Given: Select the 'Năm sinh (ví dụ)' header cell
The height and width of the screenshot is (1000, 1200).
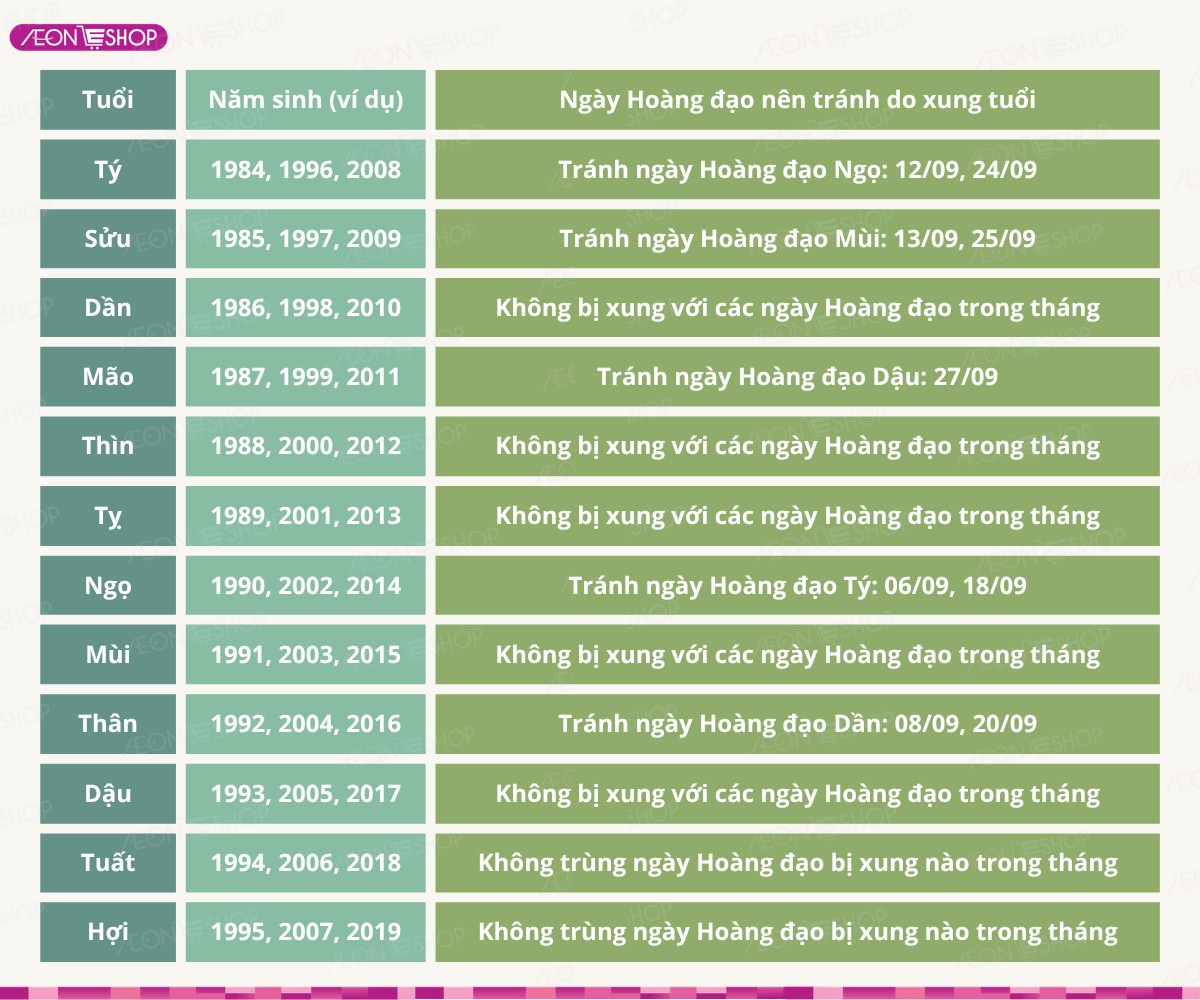Looking at the screenshot, I should pyautogui.click(x=305, y=100).
